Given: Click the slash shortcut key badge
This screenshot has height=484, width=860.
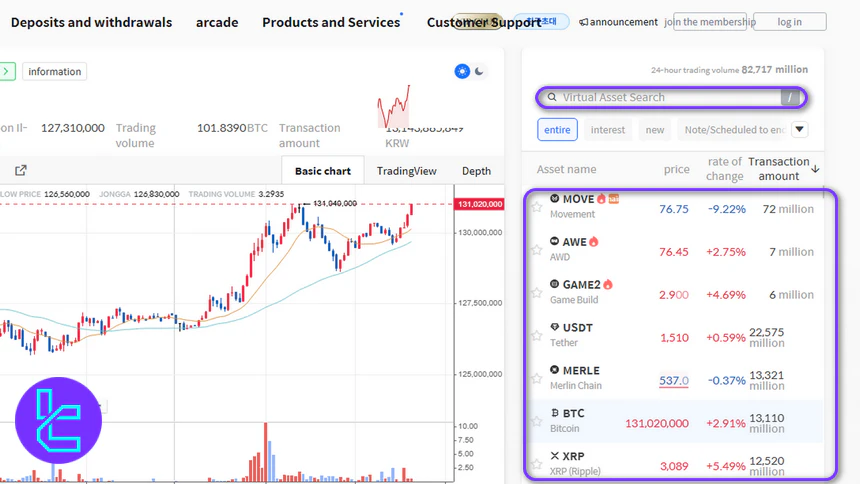Looking at the screenshot, I should (790, 98).
